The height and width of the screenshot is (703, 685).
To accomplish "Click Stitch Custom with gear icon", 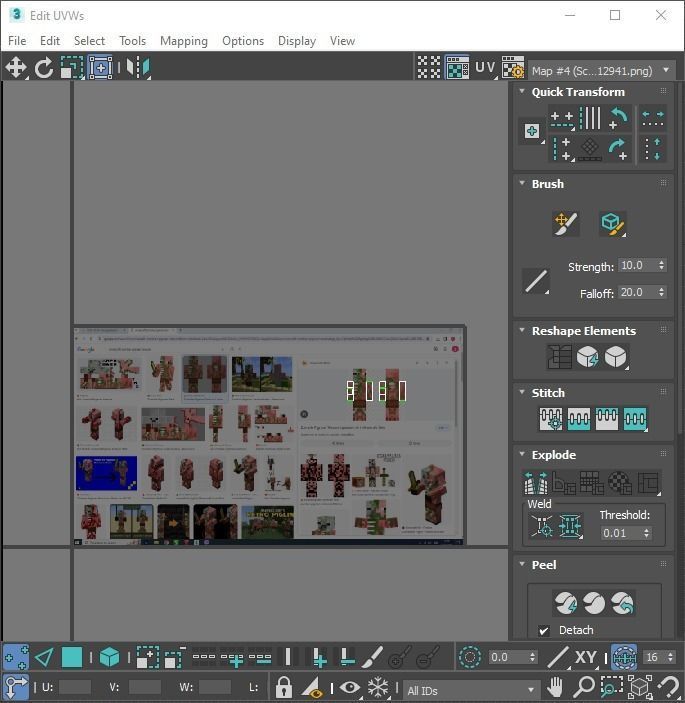I will point(551,419).
